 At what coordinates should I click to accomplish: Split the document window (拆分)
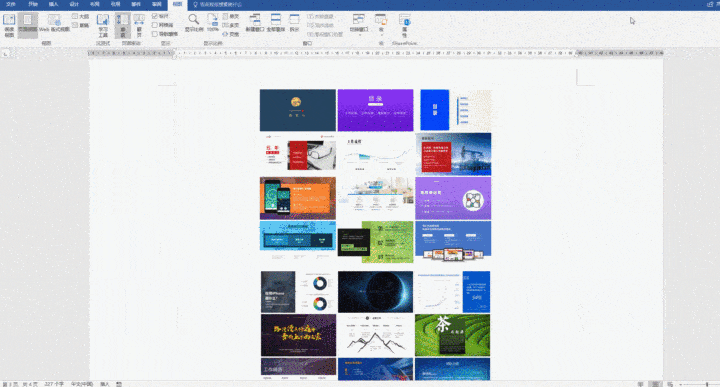point(294,23)
